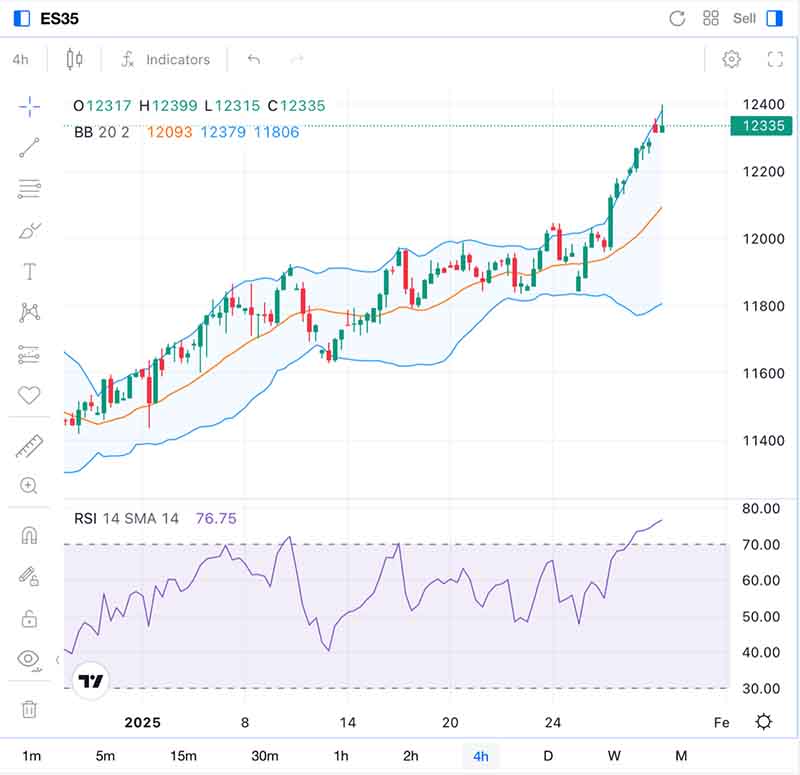Open the multi-chart layout selector
The image size is (800, 775).
pos(711,17)
